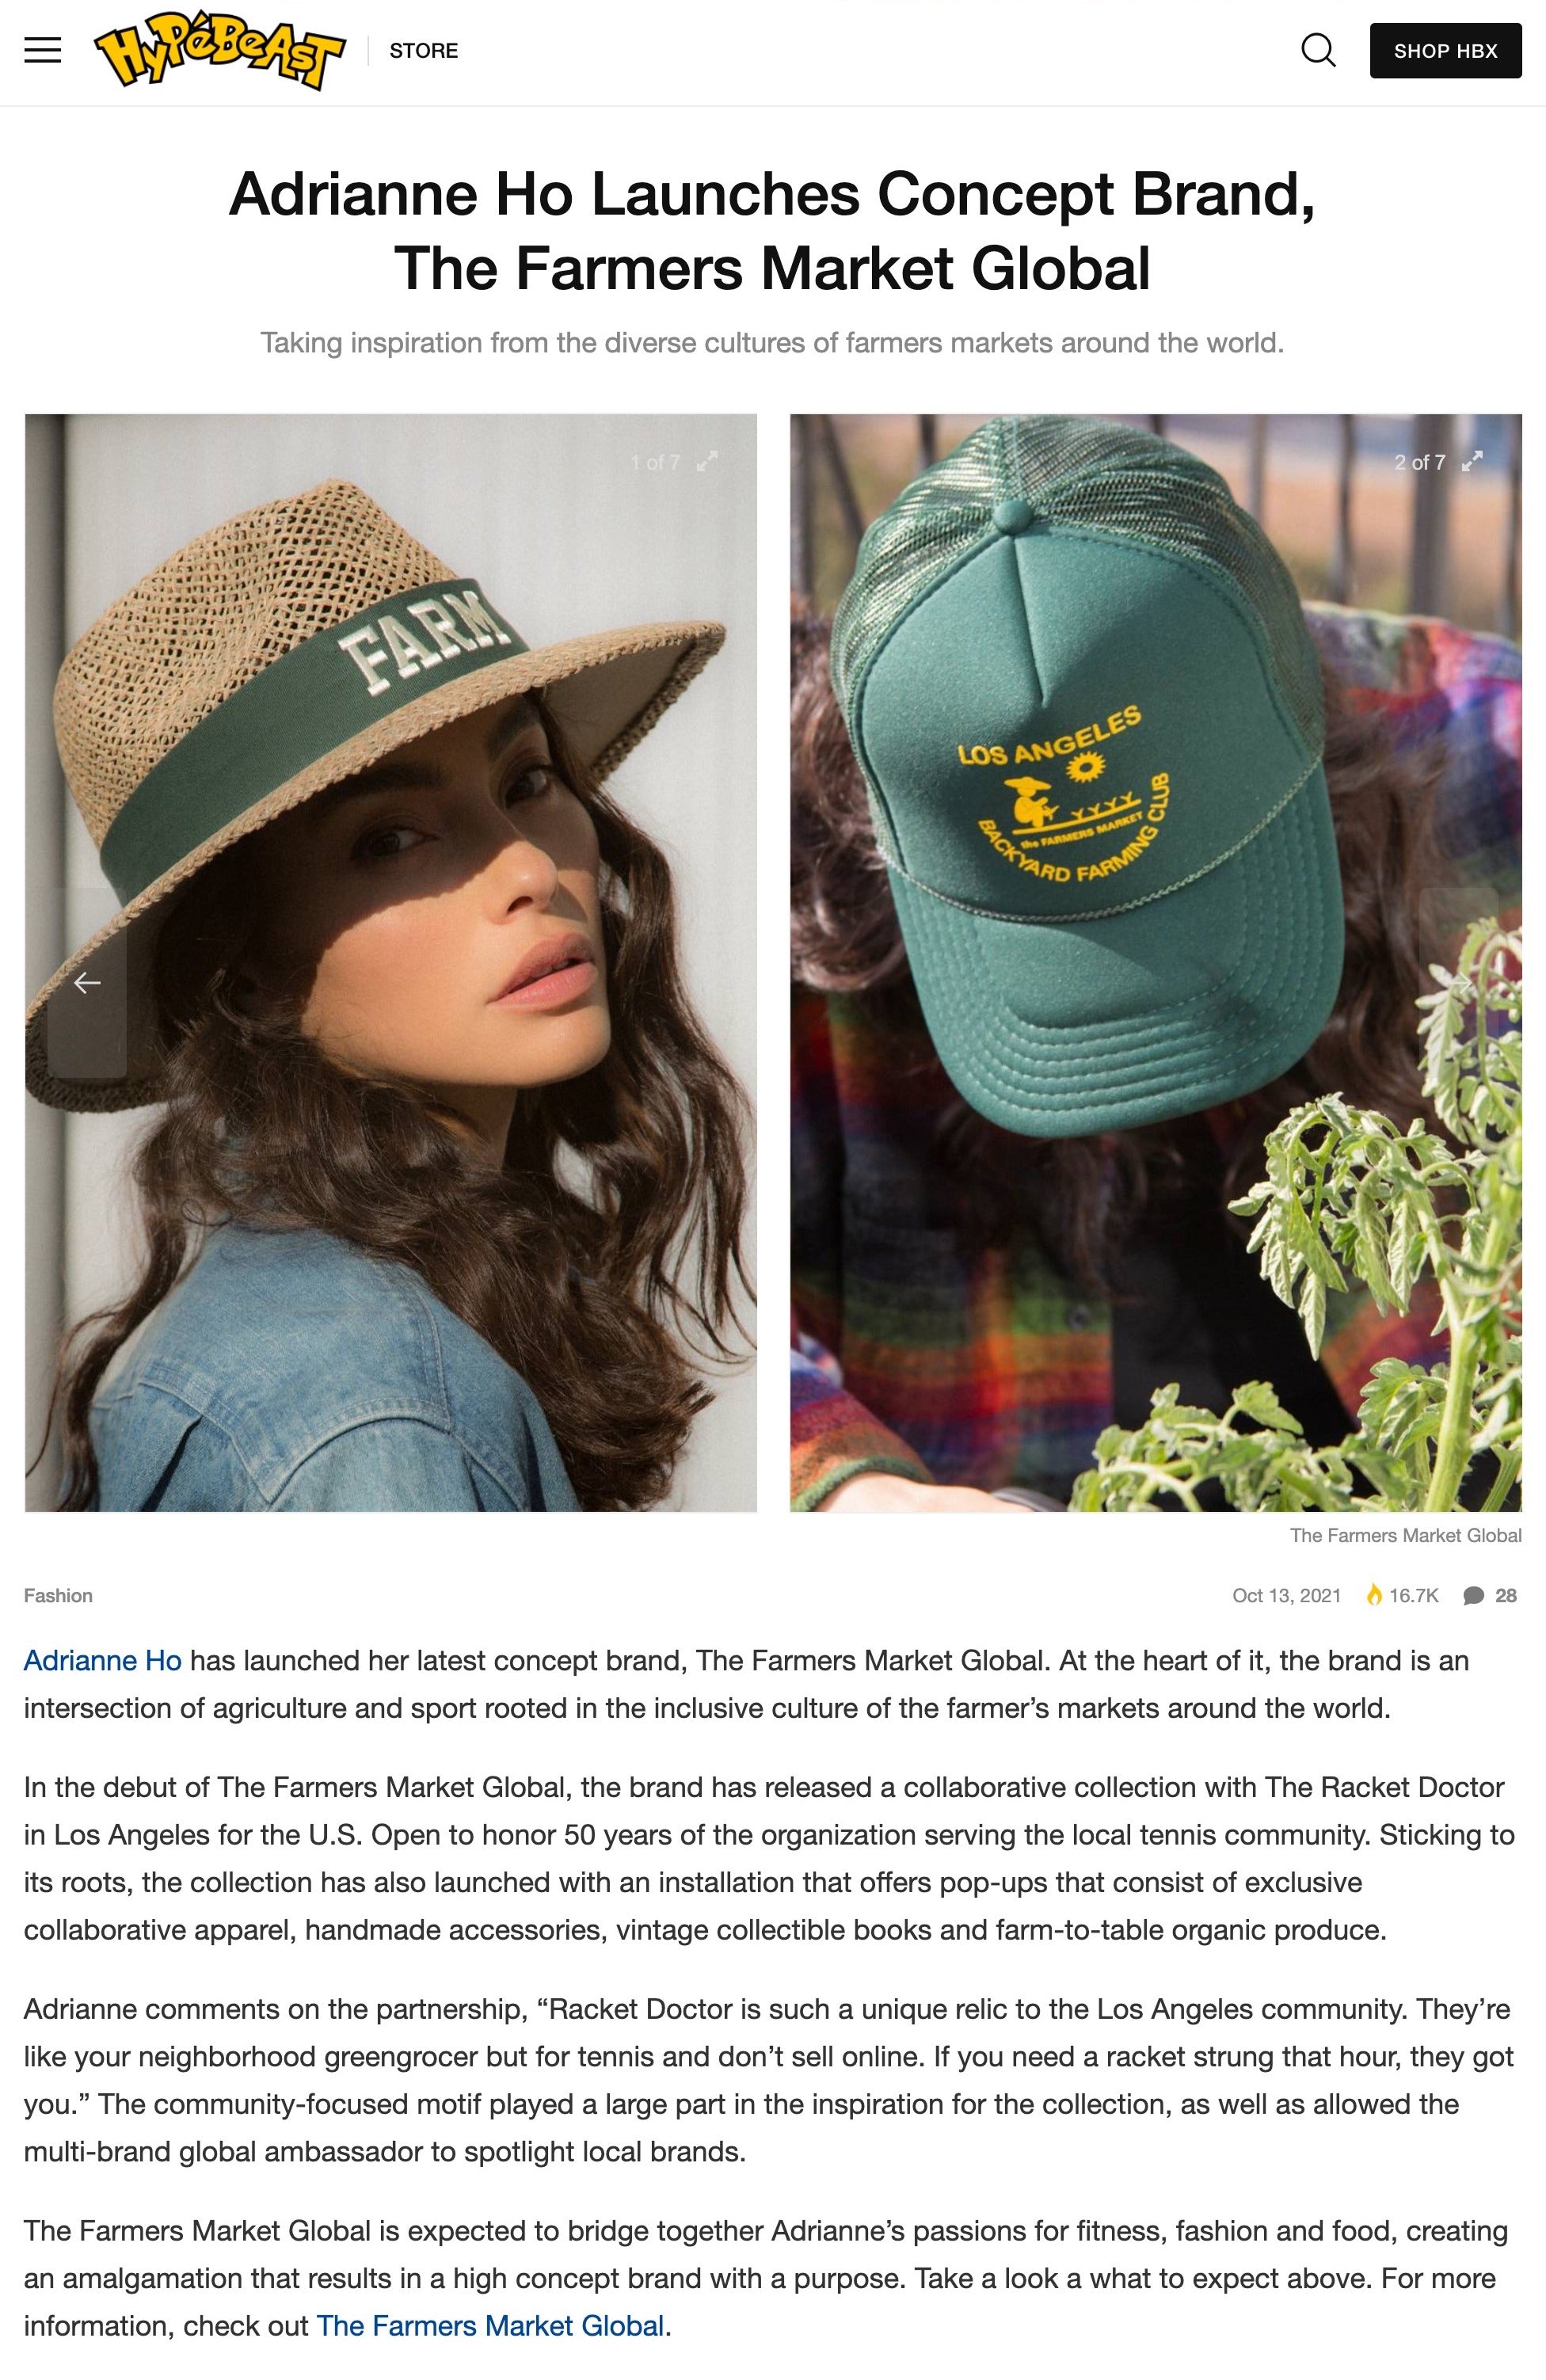
Task: Open the straw FARM hat photo
Action: [x=391, y=963]
